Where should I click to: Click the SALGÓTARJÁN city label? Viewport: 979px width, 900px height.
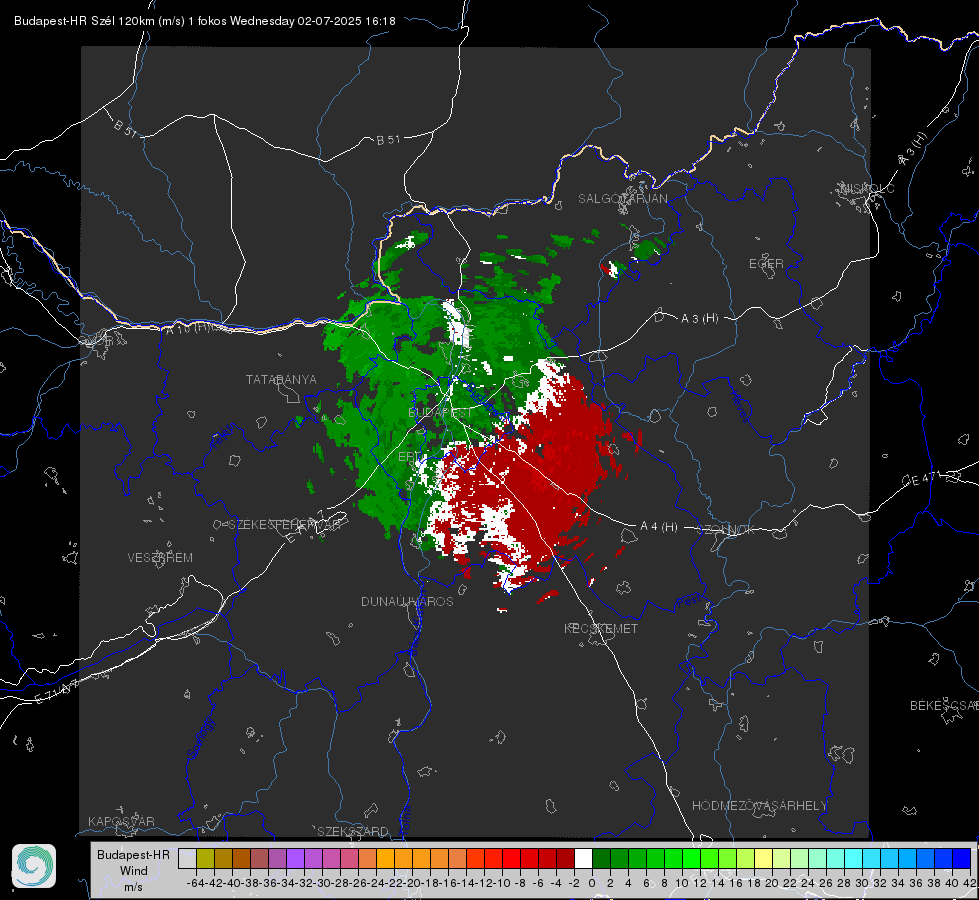pyautogui.click(x=622, y=199)
